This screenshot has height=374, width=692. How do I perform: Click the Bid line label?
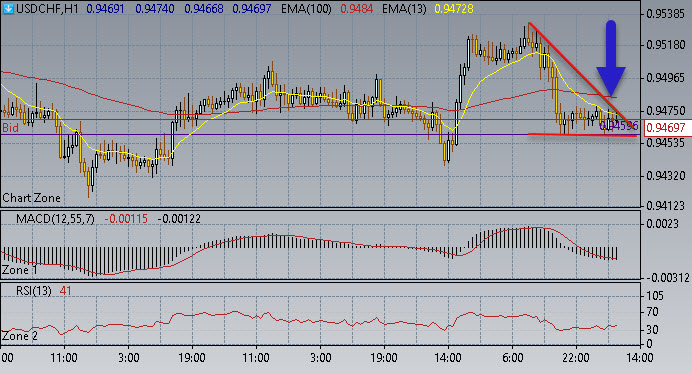coord(10,128)
